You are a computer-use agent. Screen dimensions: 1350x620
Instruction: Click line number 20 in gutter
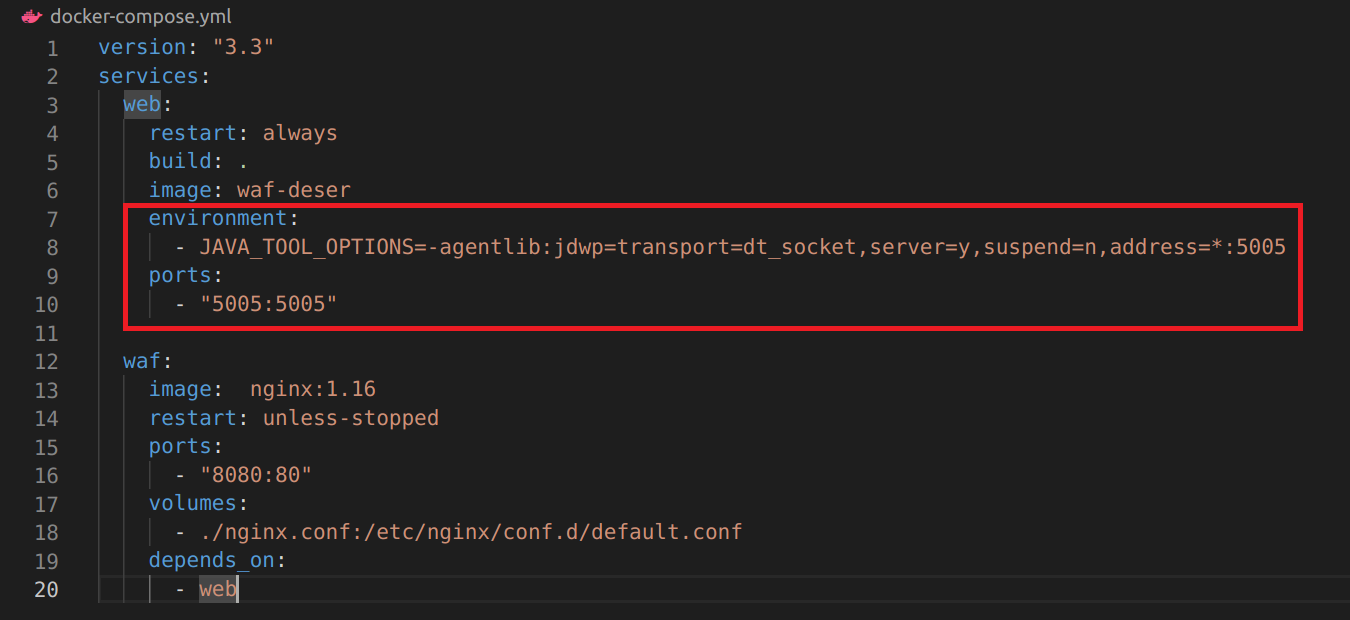[x=47, y=589]
